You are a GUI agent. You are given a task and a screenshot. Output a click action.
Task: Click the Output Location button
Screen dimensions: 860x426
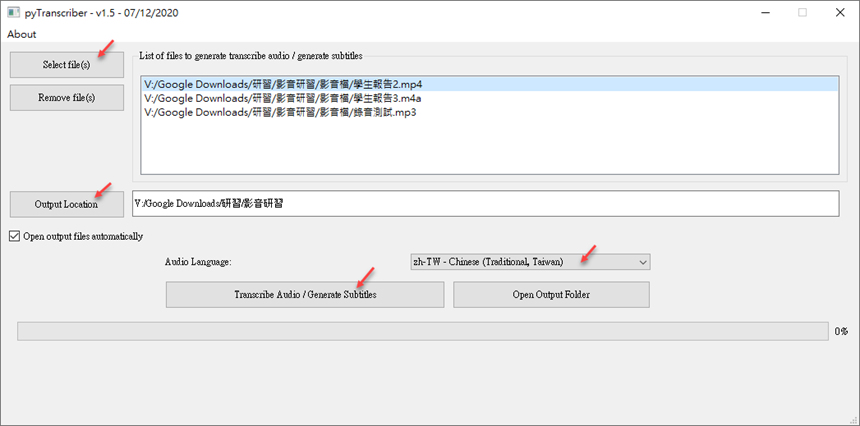pyautogui.click(x=66, y=205)
